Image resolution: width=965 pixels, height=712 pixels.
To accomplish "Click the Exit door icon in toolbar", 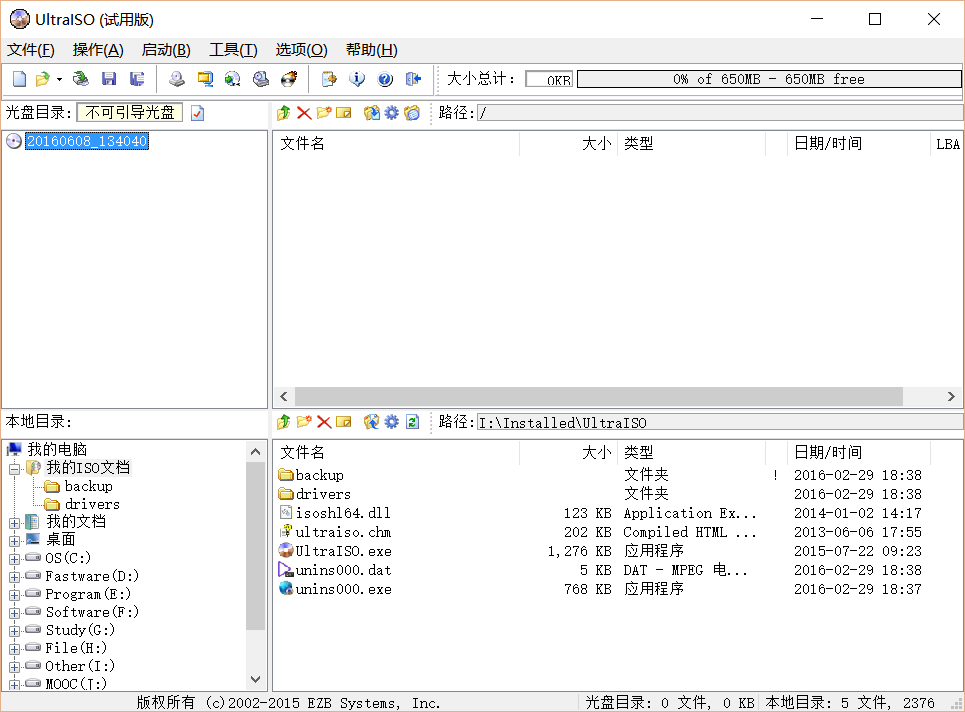I will 413,79.
